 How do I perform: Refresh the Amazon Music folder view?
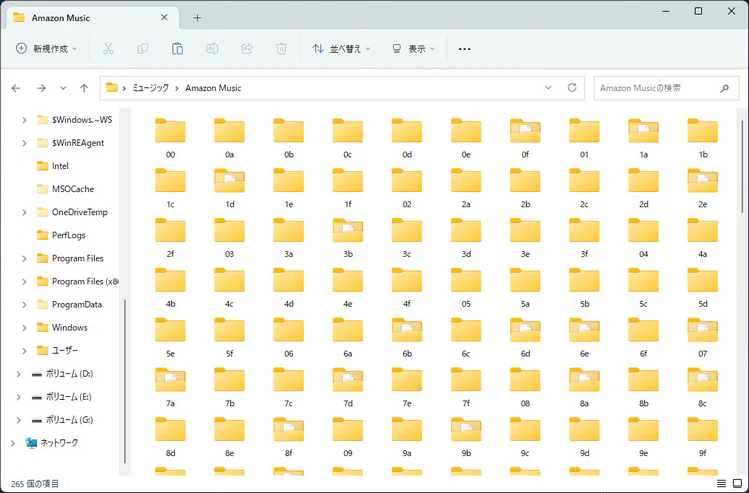click(572, 87)
